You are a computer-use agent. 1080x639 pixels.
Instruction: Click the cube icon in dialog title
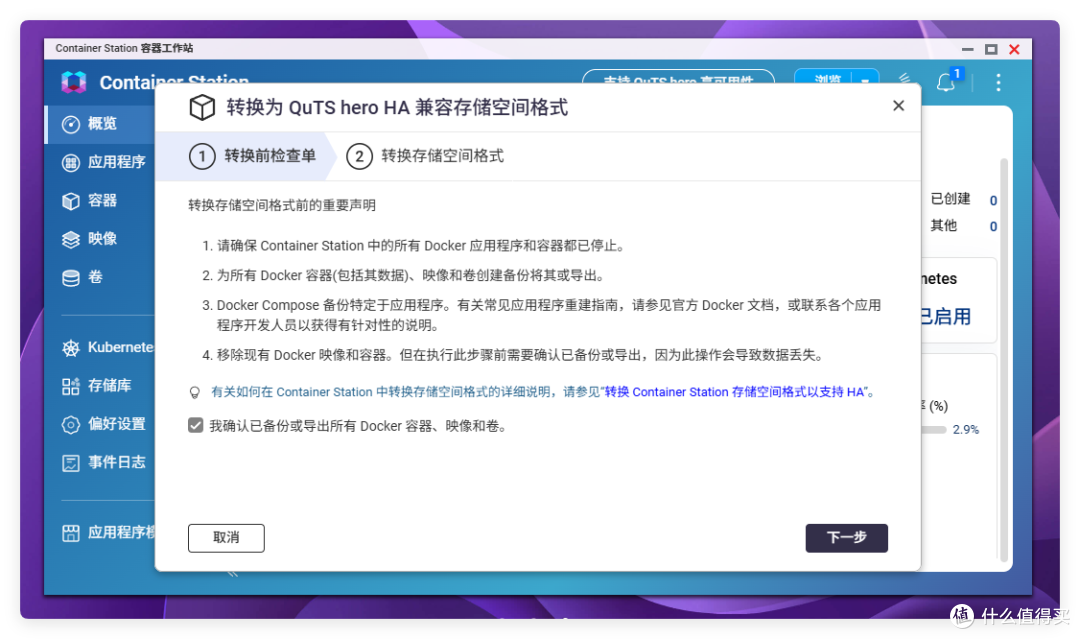pyautogui.click(x=202, y=107)
